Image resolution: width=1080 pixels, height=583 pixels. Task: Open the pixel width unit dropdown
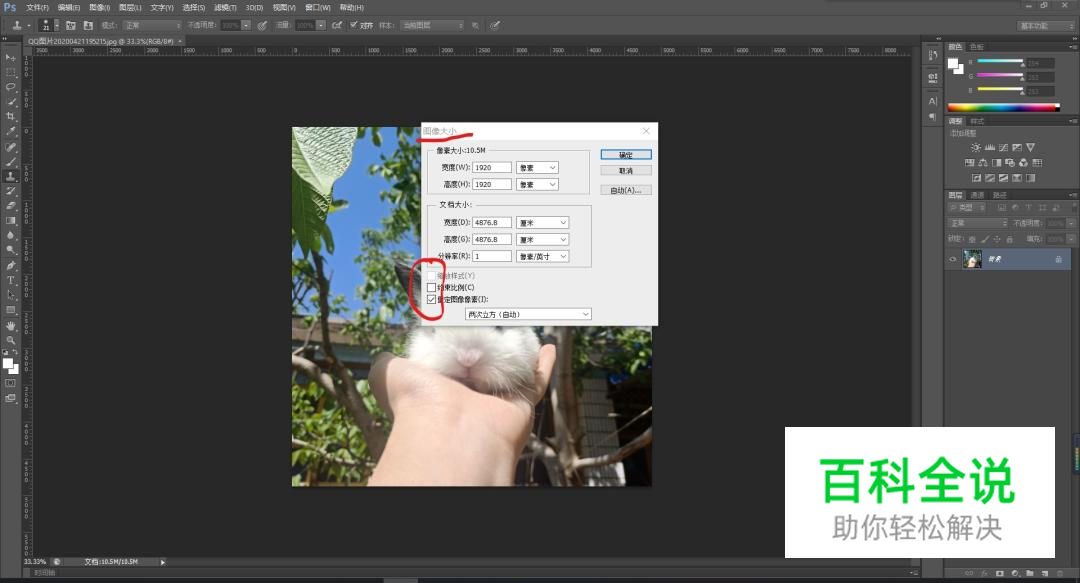point(537,167)
